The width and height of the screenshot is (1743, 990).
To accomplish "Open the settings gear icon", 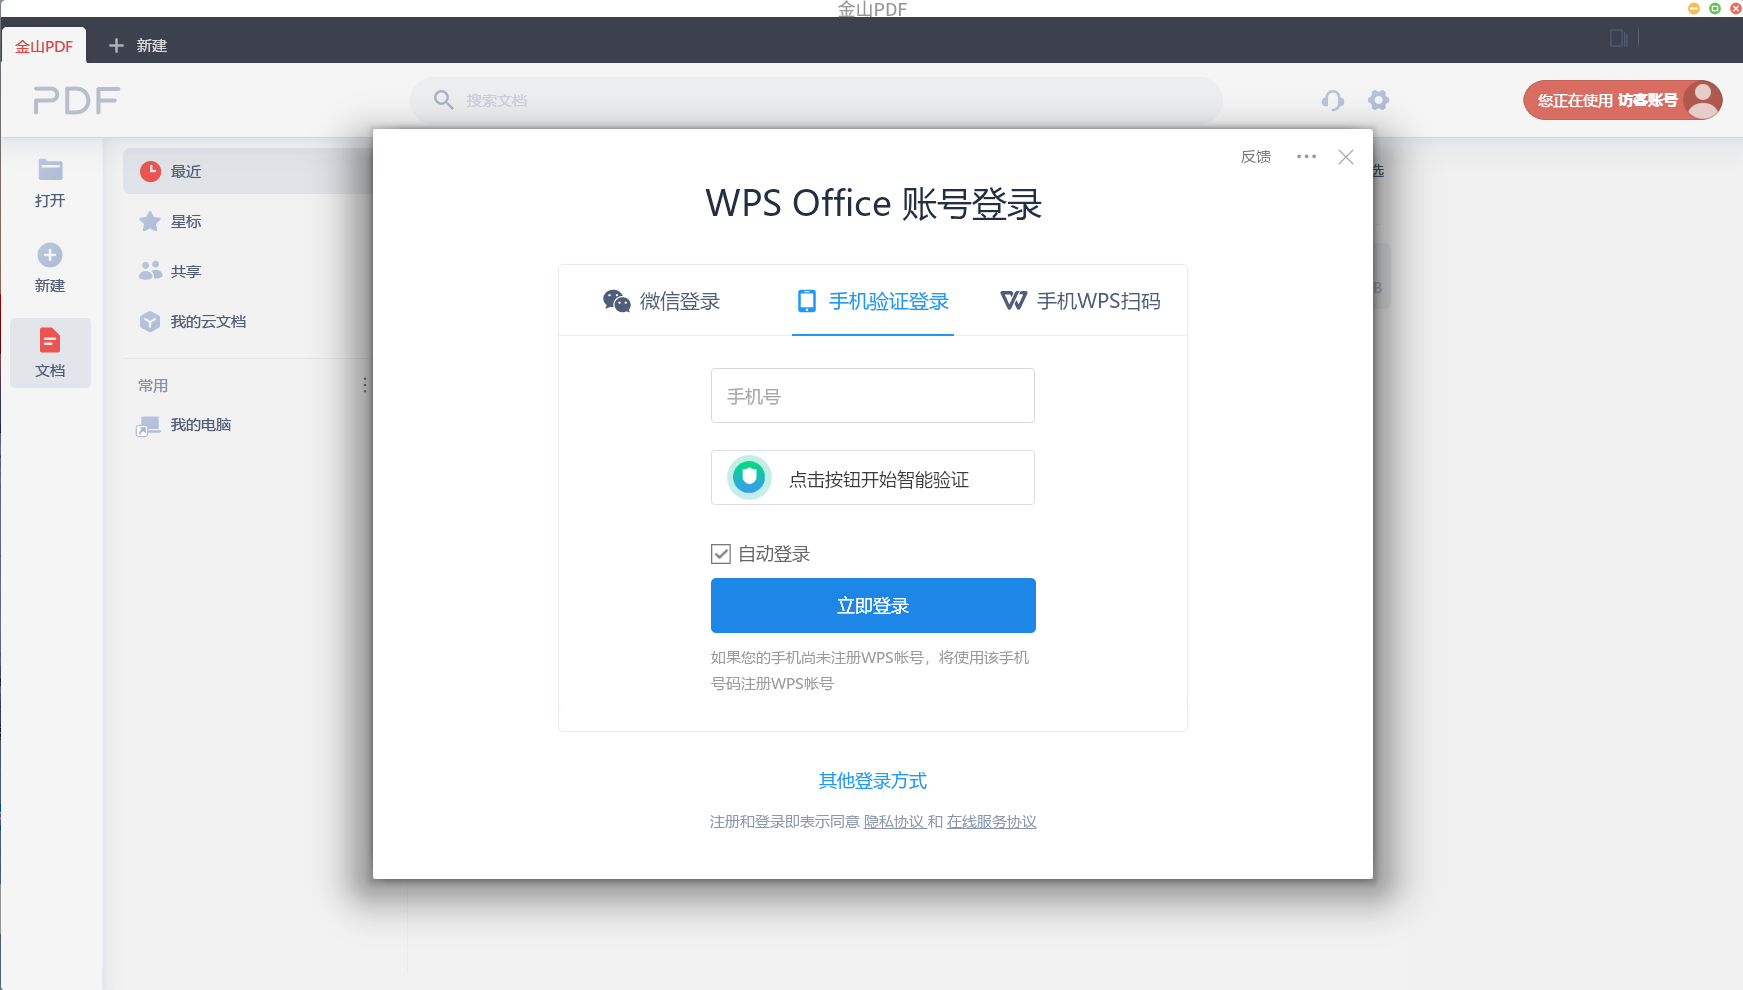I will click(1380, 100).
